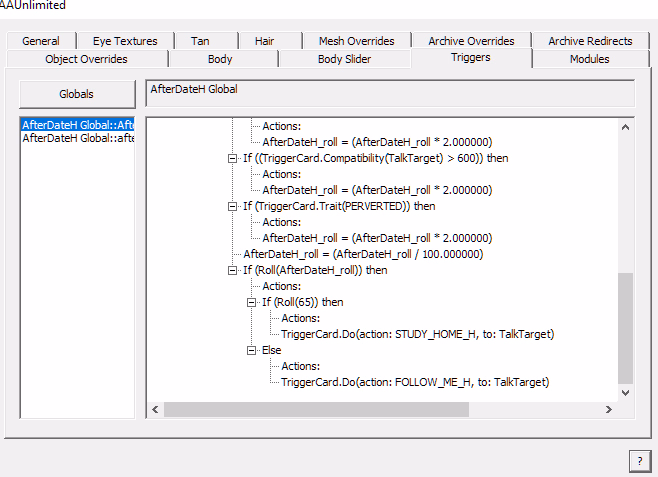Switch to the Eye Textures tab
The width and height of the screenshot is (658, 477).
125,41
